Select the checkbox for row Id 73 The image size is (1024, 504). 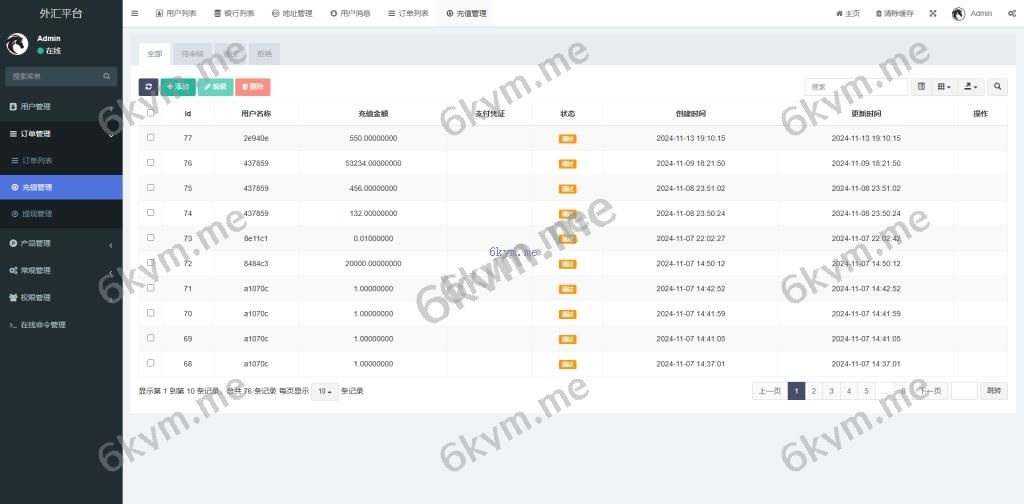pyautogui.click(x=151, y=238)
